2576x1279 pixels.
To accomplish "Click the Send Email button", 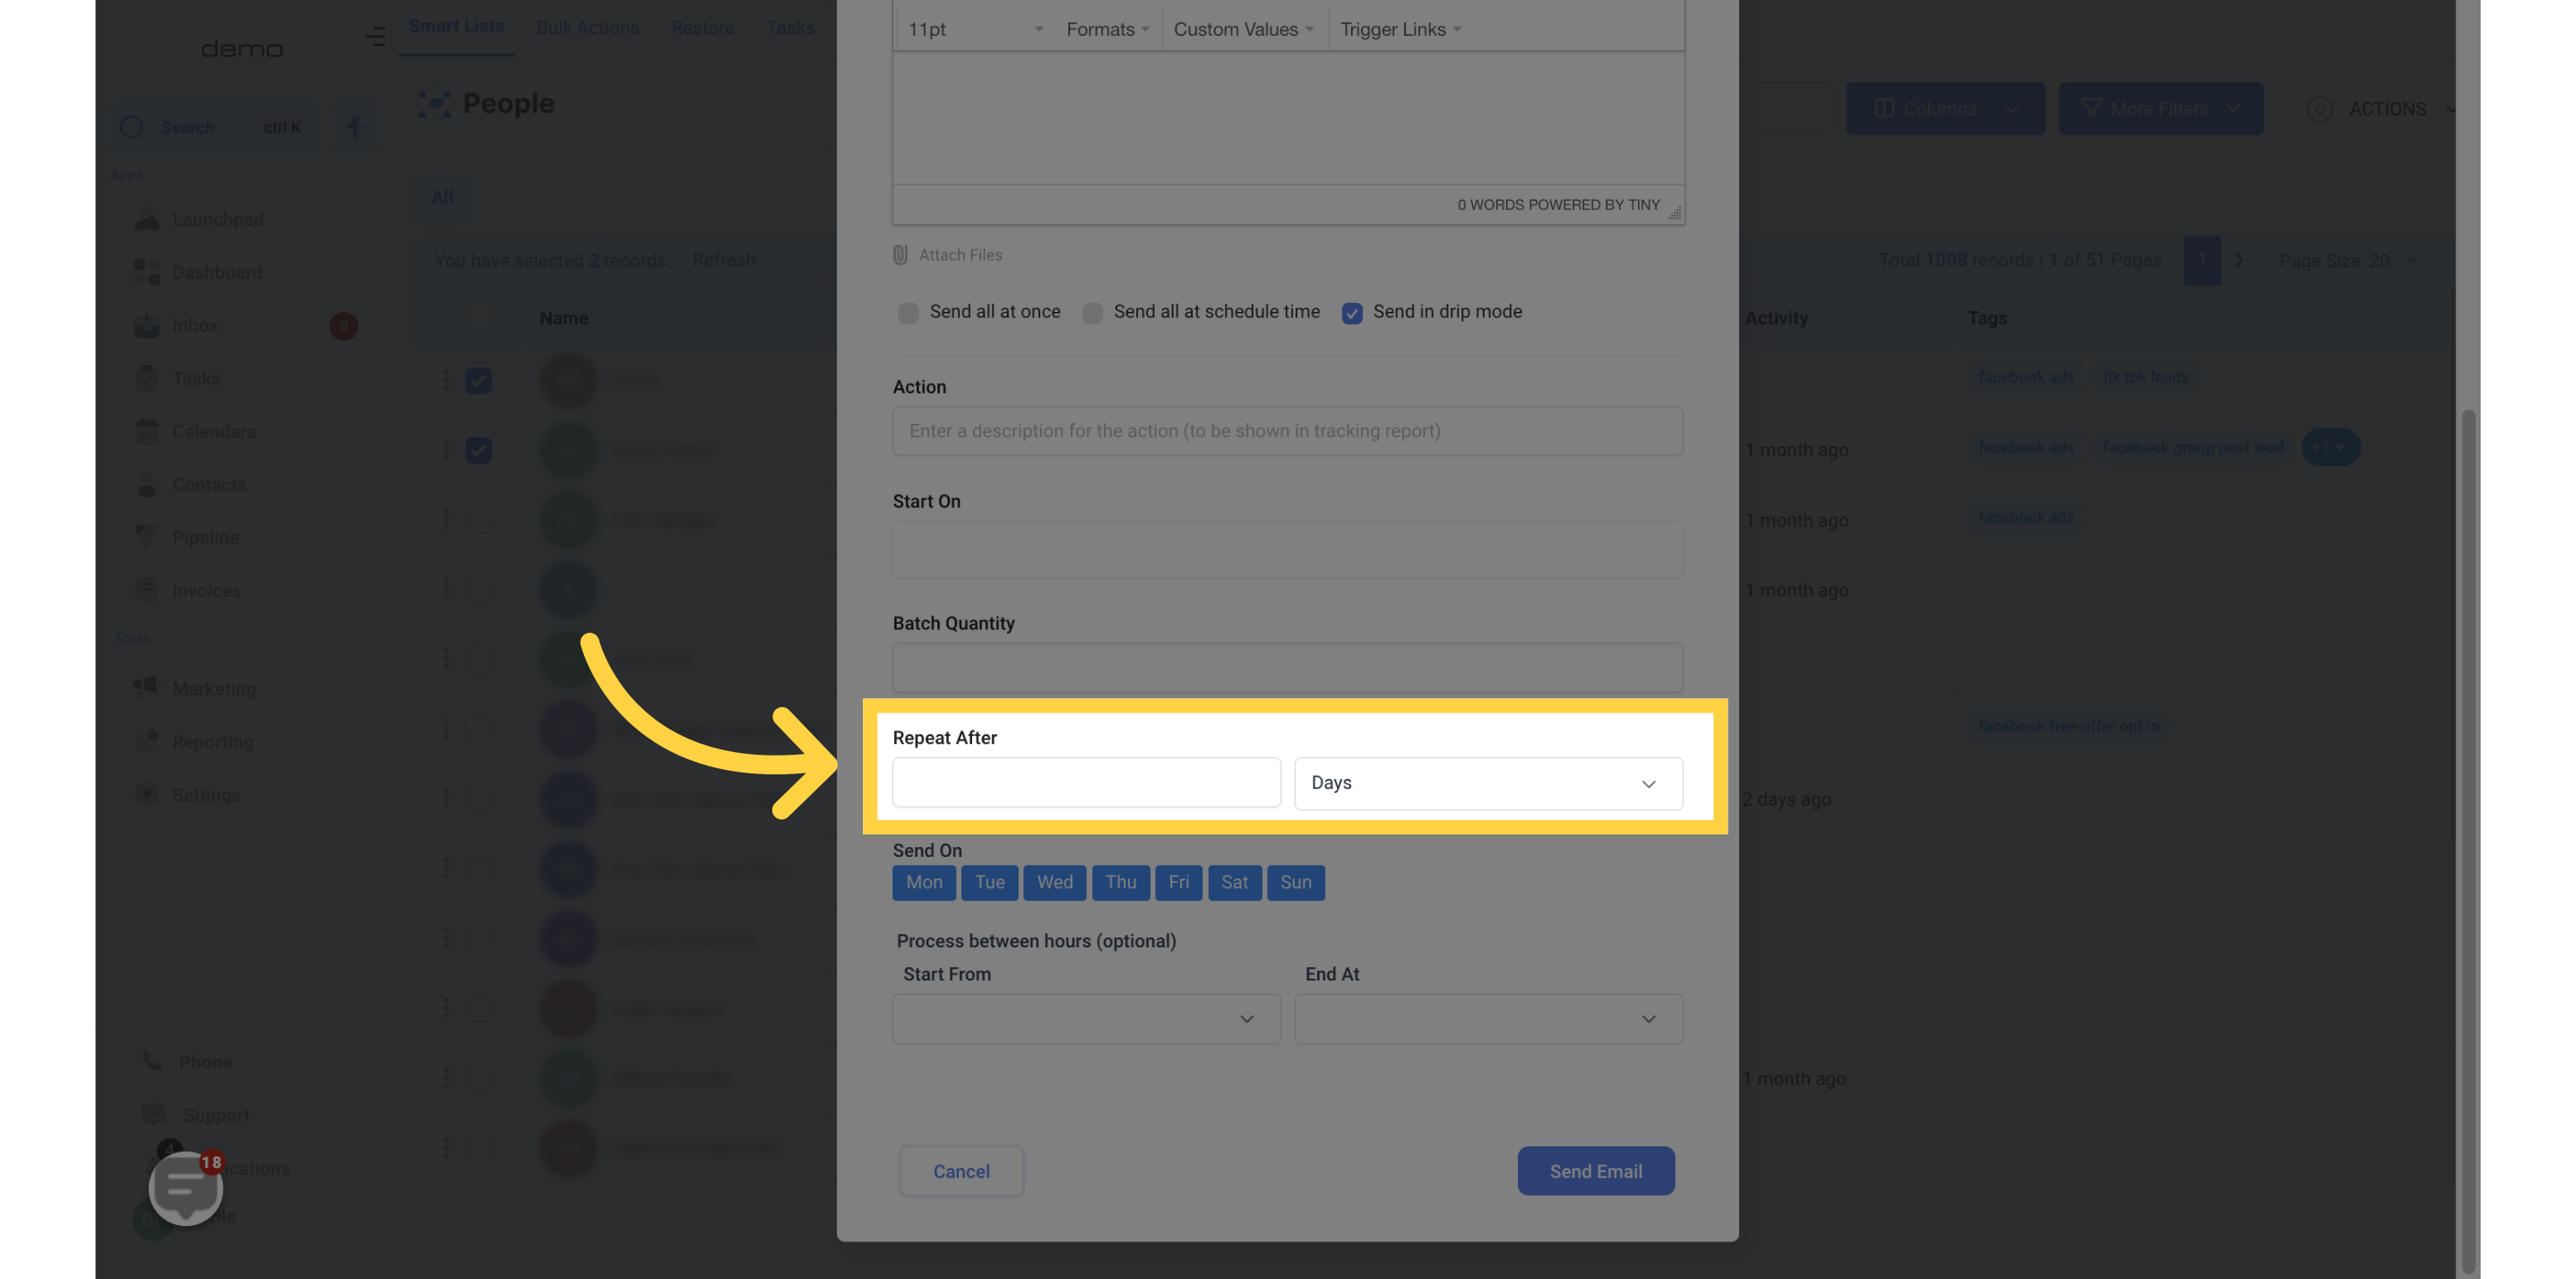I will pyautogui.click(x=1595, y=1171).
